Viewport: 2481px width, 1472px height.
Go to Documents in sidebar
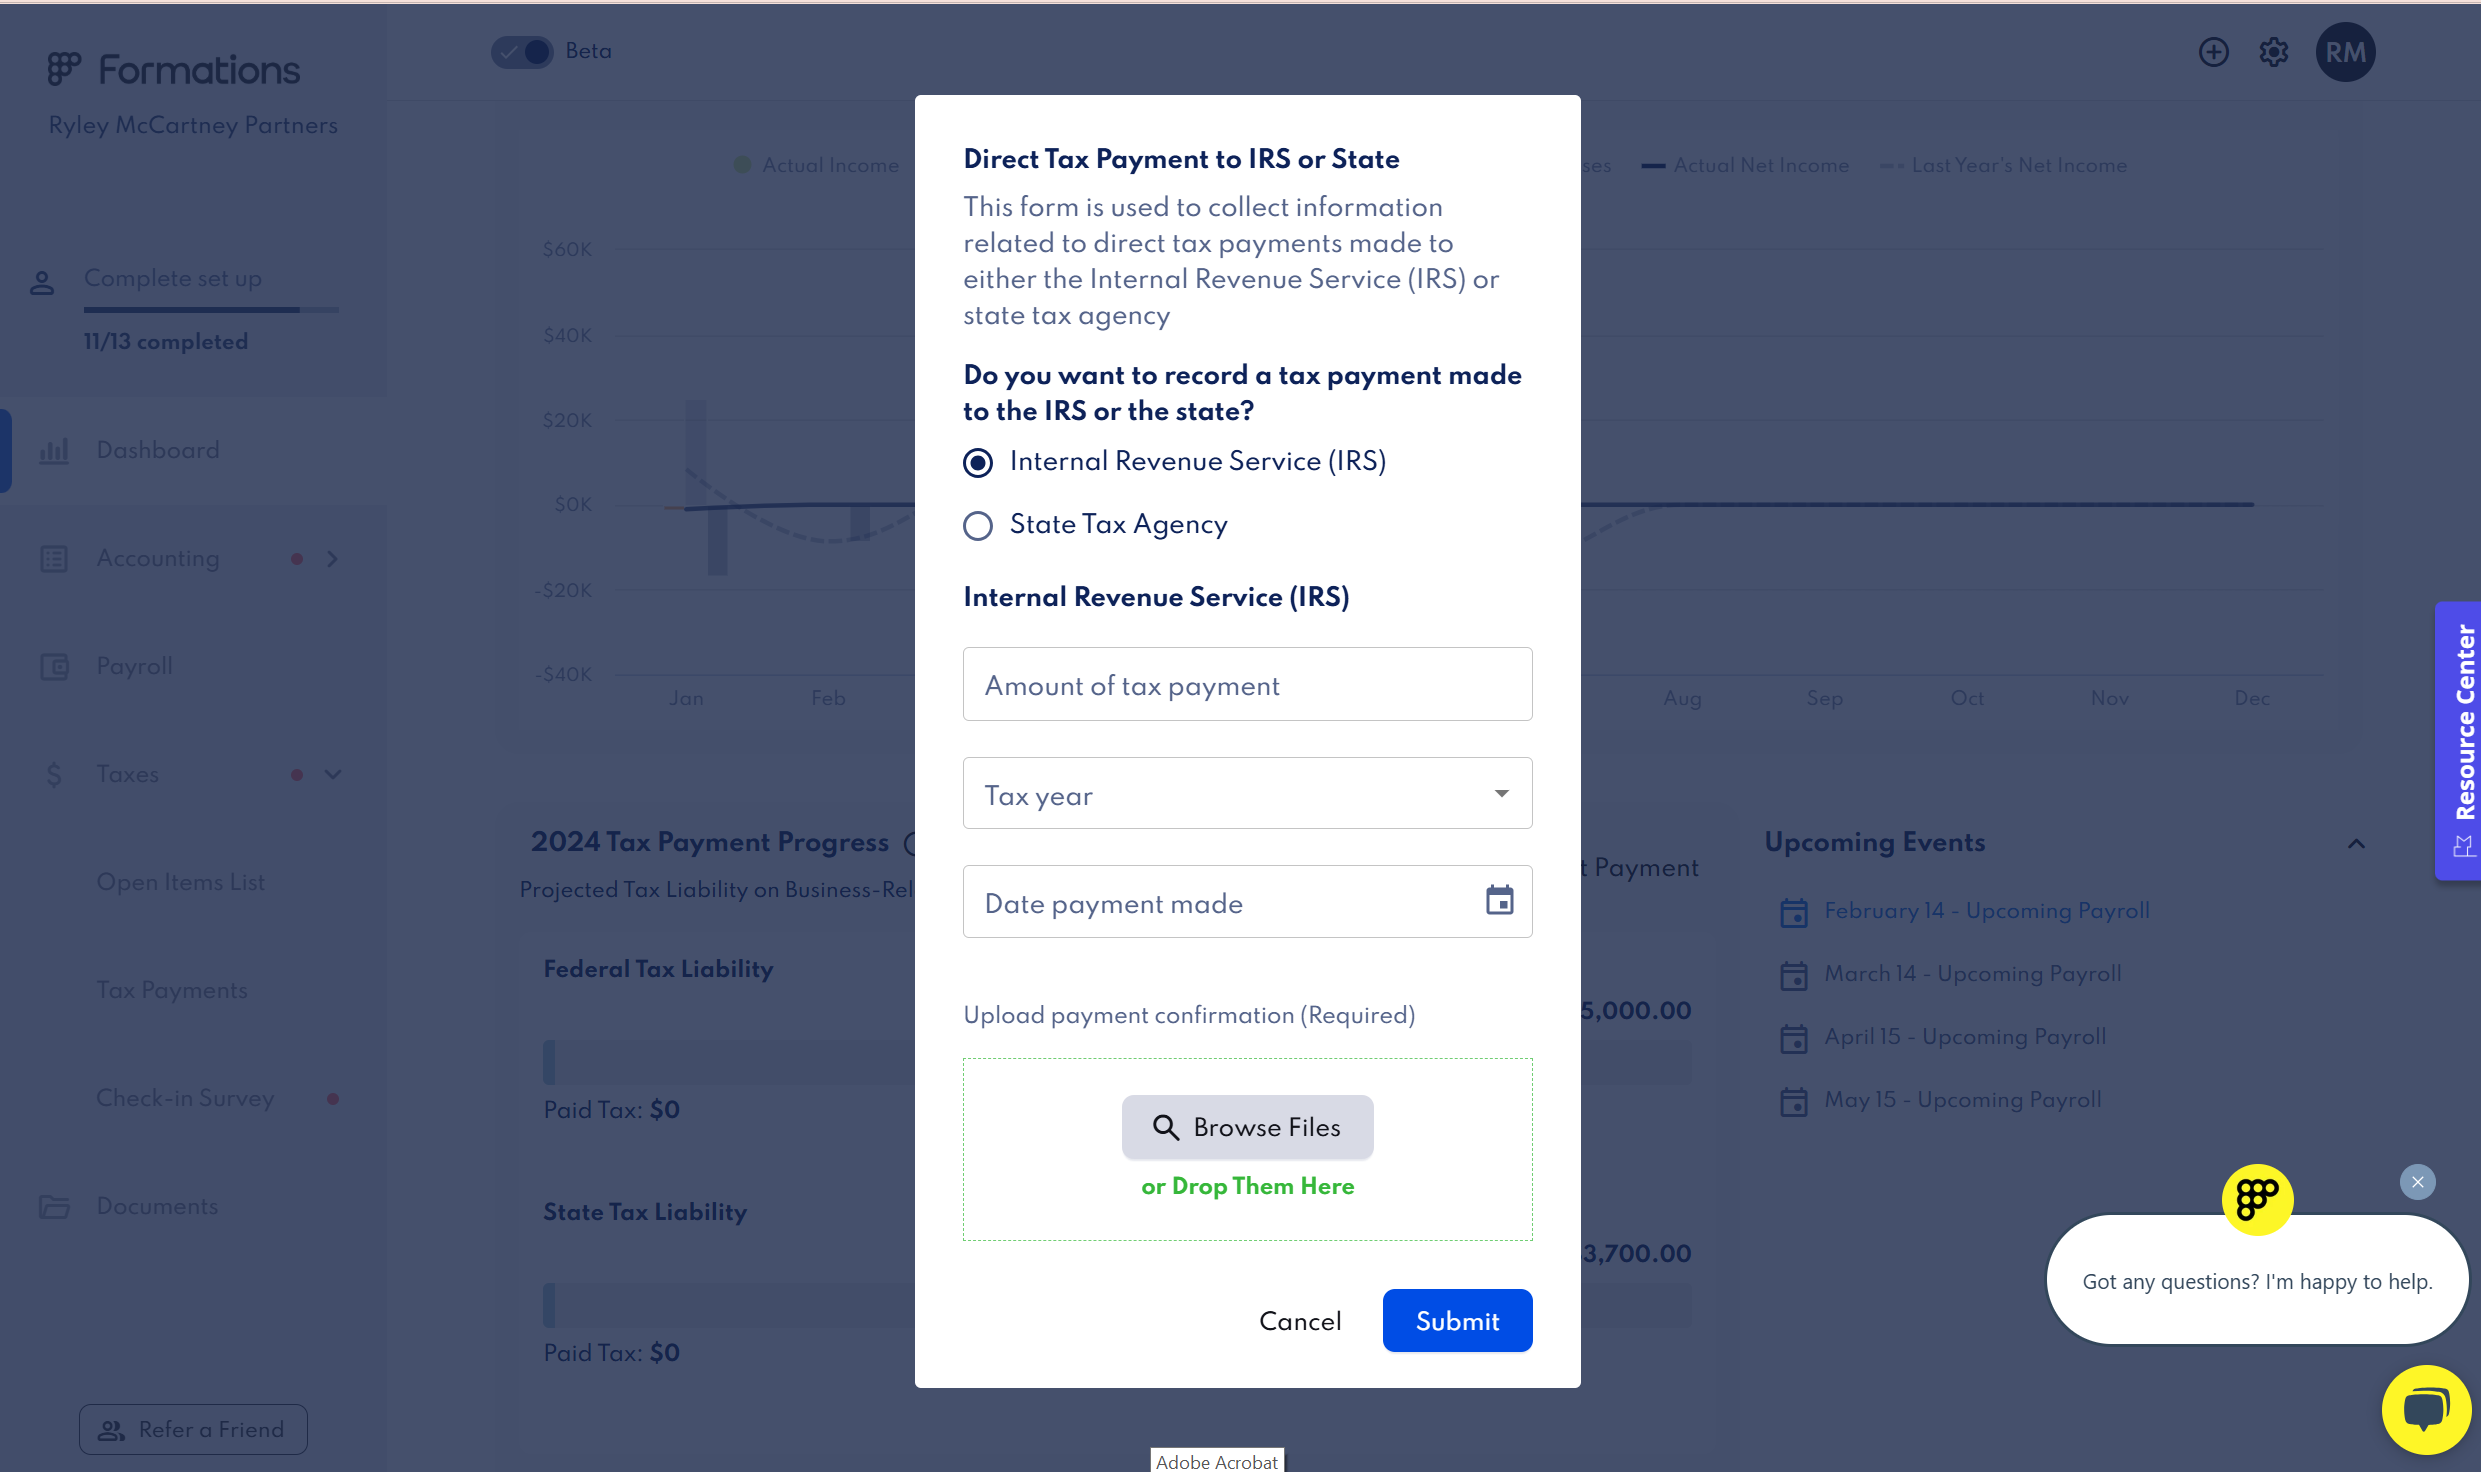click(x=157, y=1206)
